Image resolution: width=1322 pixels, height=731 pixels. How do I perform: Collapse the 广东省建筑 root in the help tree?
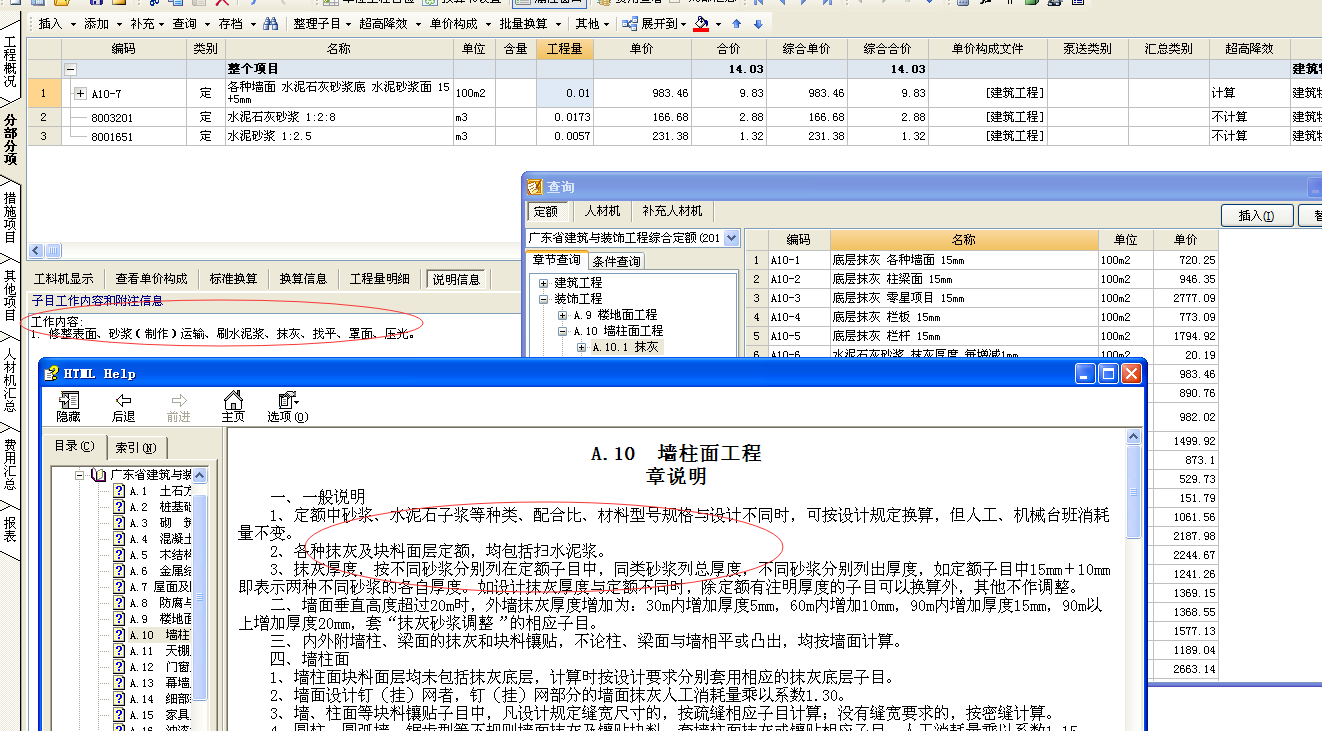pos(80,475)
